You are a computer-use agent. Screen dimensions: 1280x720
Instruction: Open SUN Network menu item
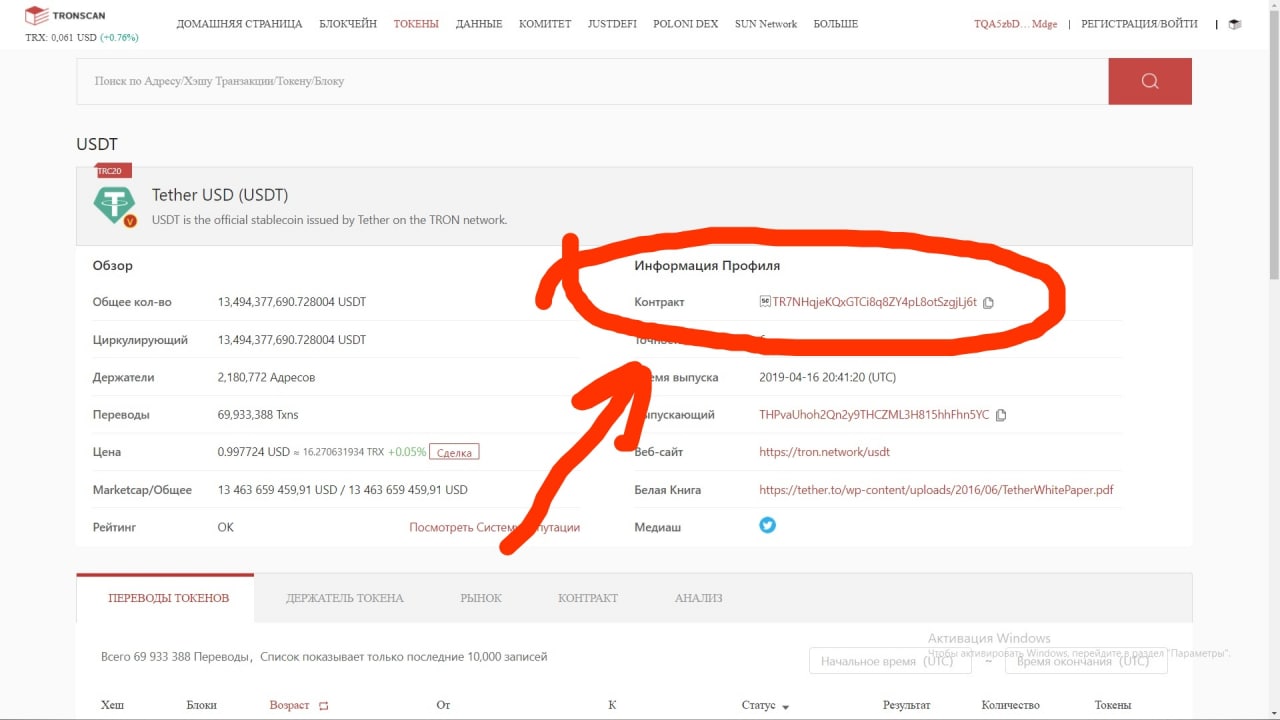[x=766, y=24]
